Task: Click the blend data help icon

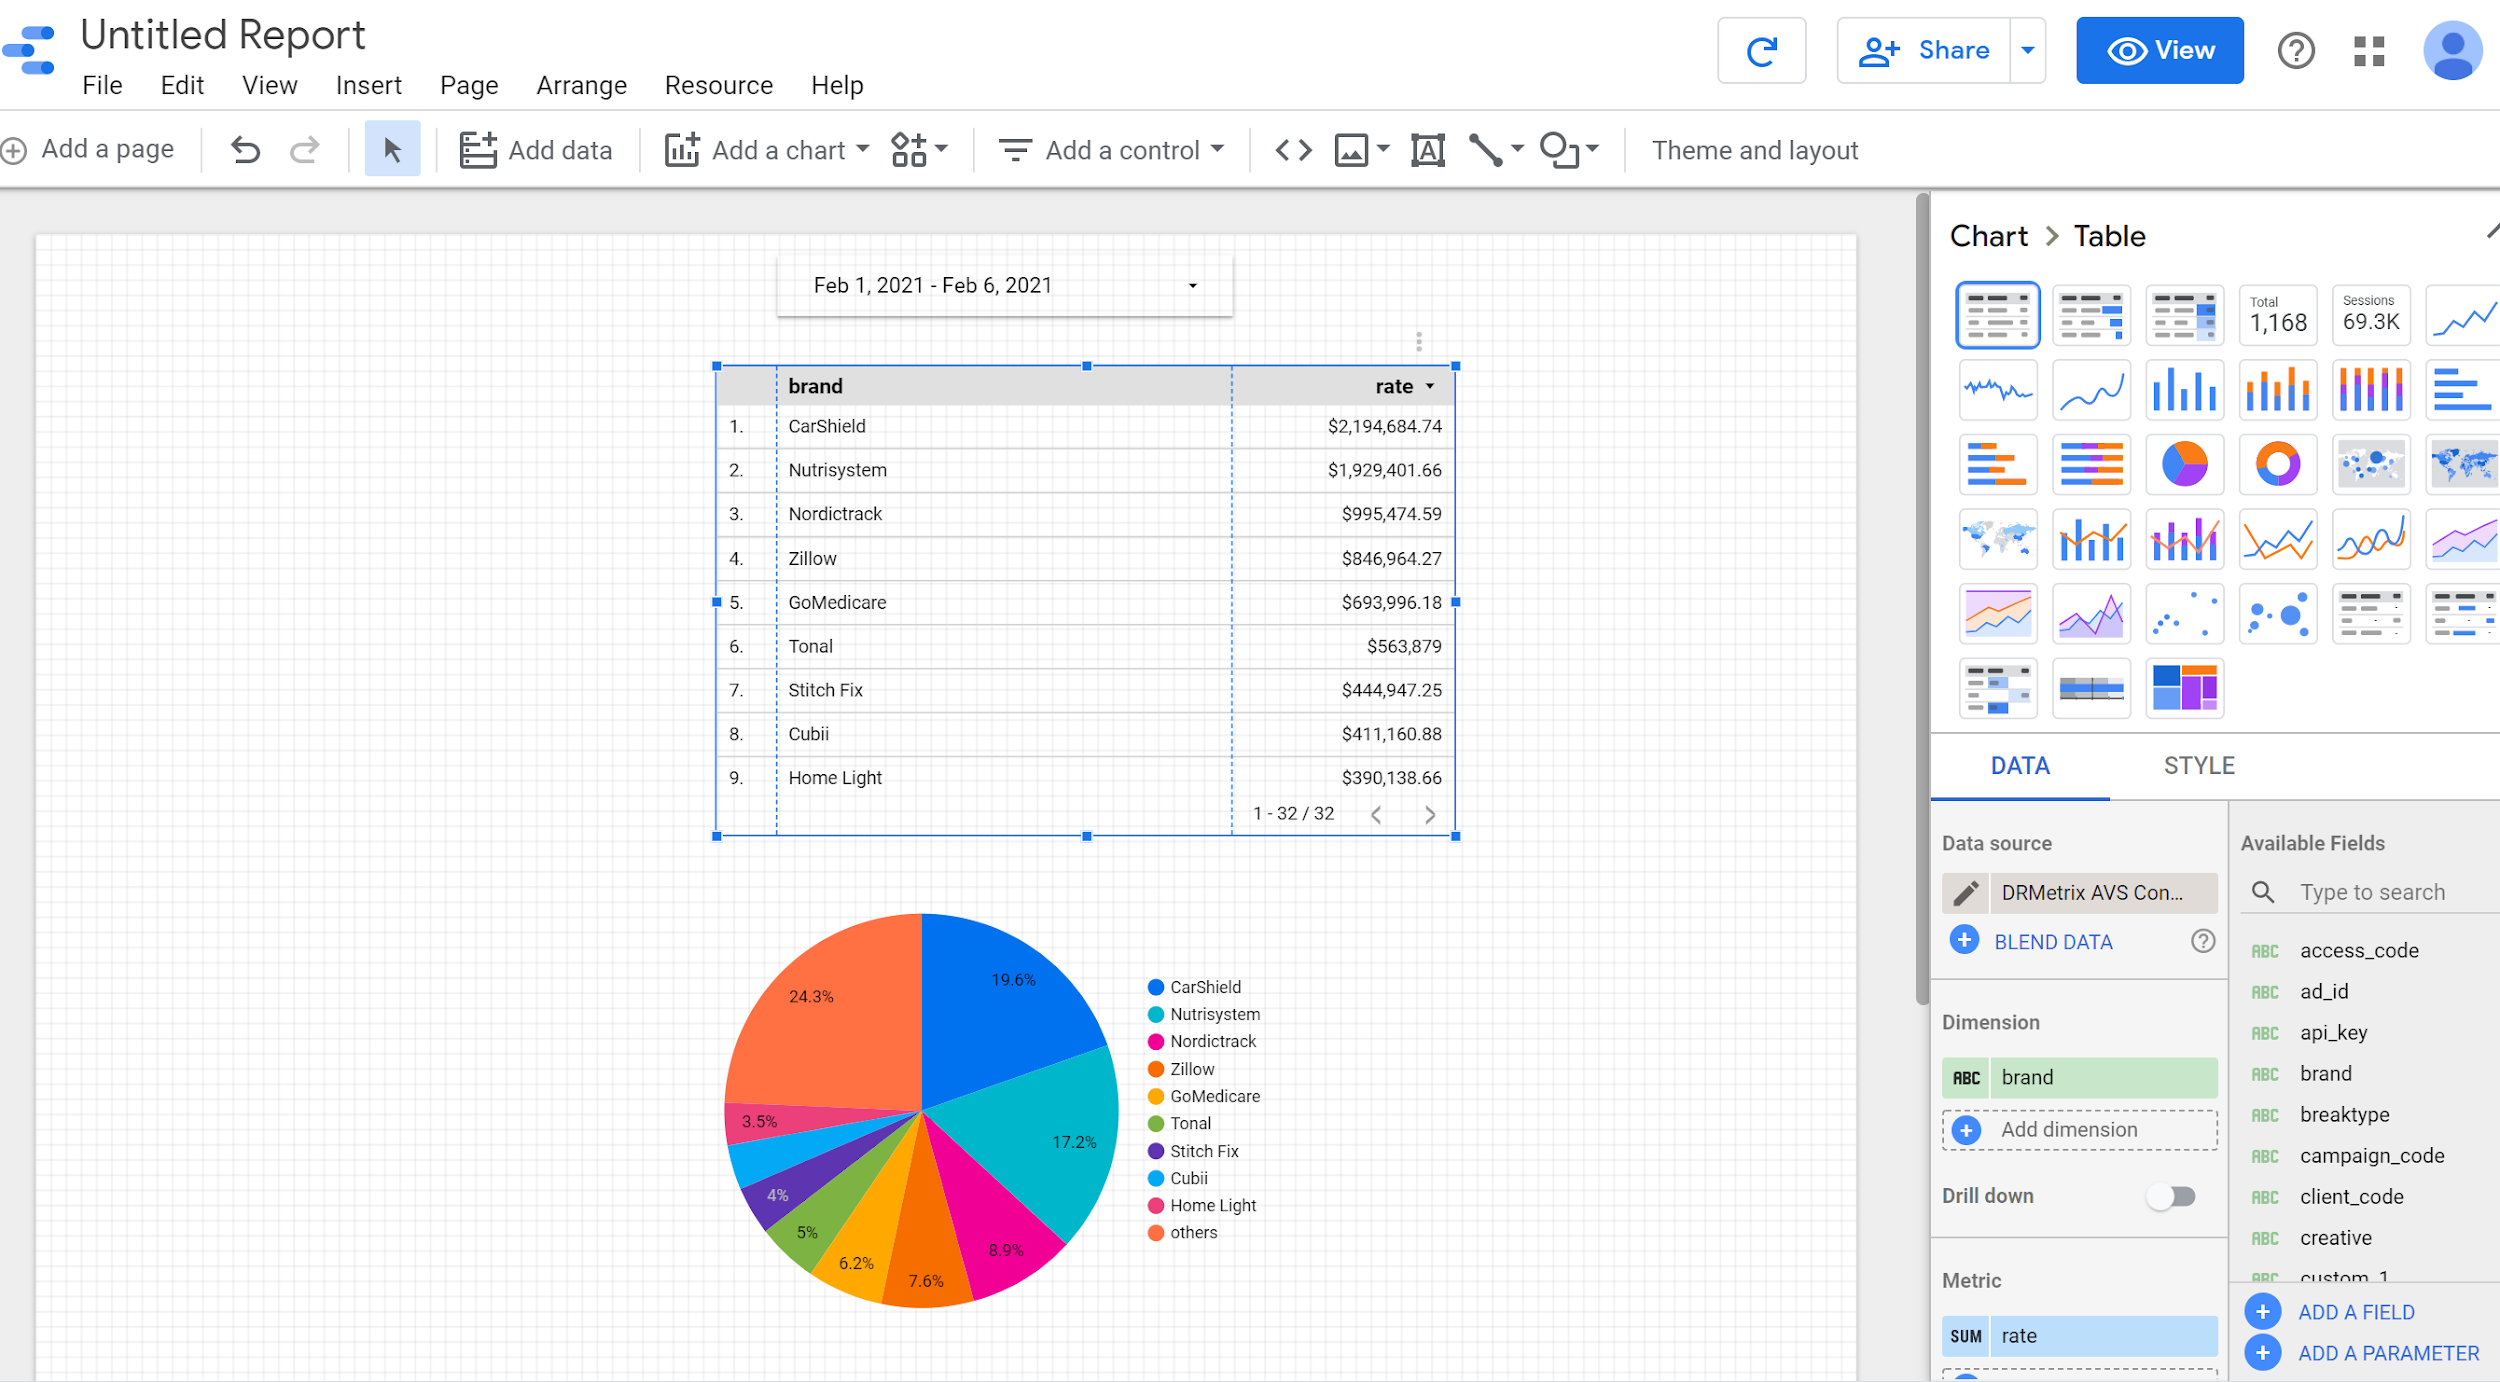Action: tap(2202, 941)
